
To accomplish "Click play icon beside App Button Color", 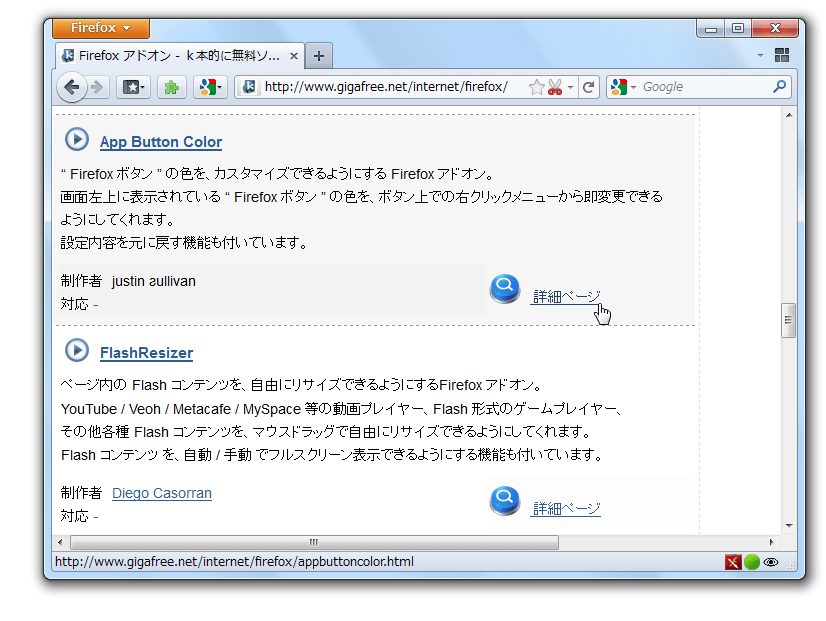I will point(77,140).
